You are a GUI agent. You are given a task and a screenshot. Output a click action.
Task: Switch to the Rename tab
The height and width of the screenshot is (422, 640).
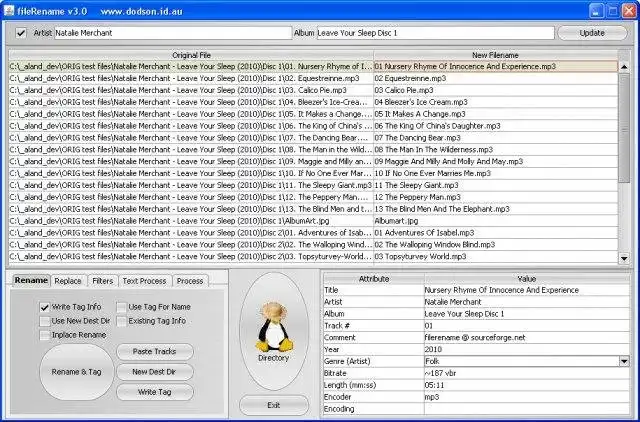(31, 280)
